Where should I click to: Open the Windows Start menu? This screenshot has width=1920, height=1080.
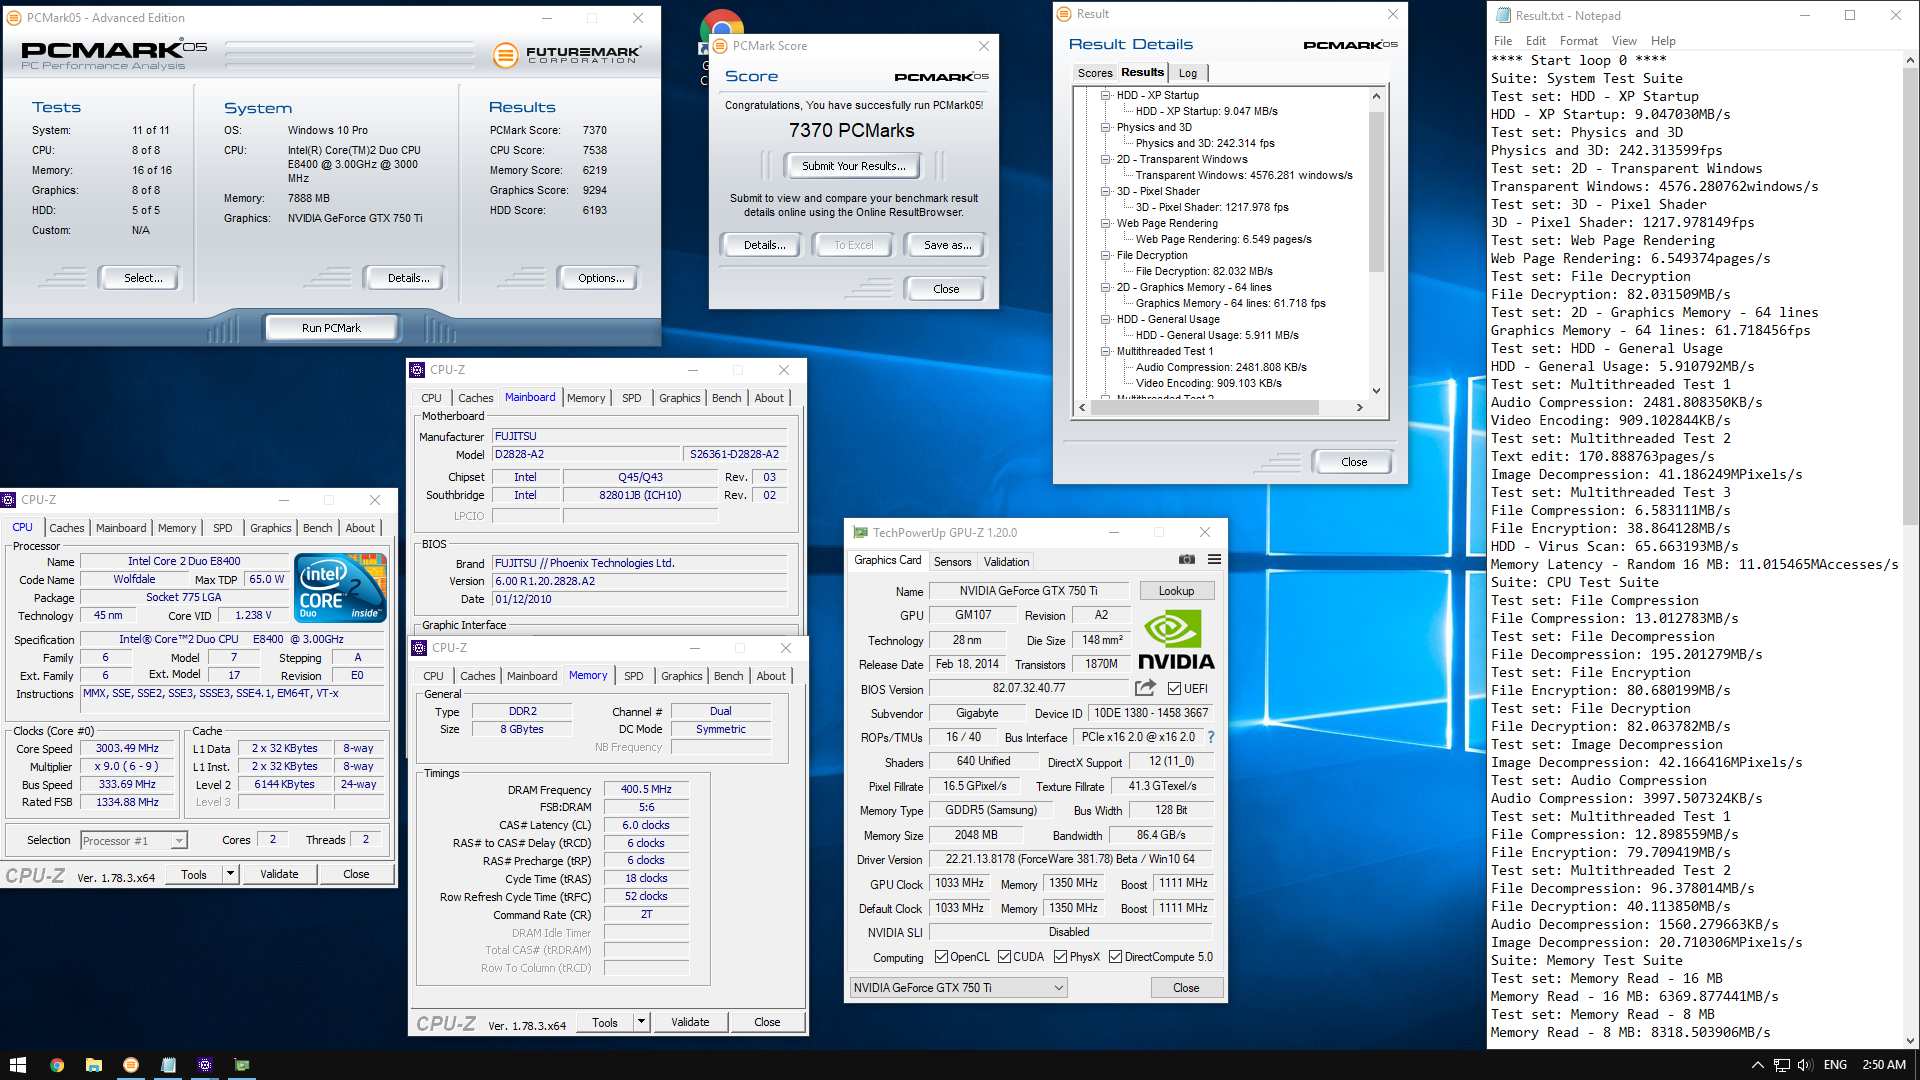tap(17, 1065)
